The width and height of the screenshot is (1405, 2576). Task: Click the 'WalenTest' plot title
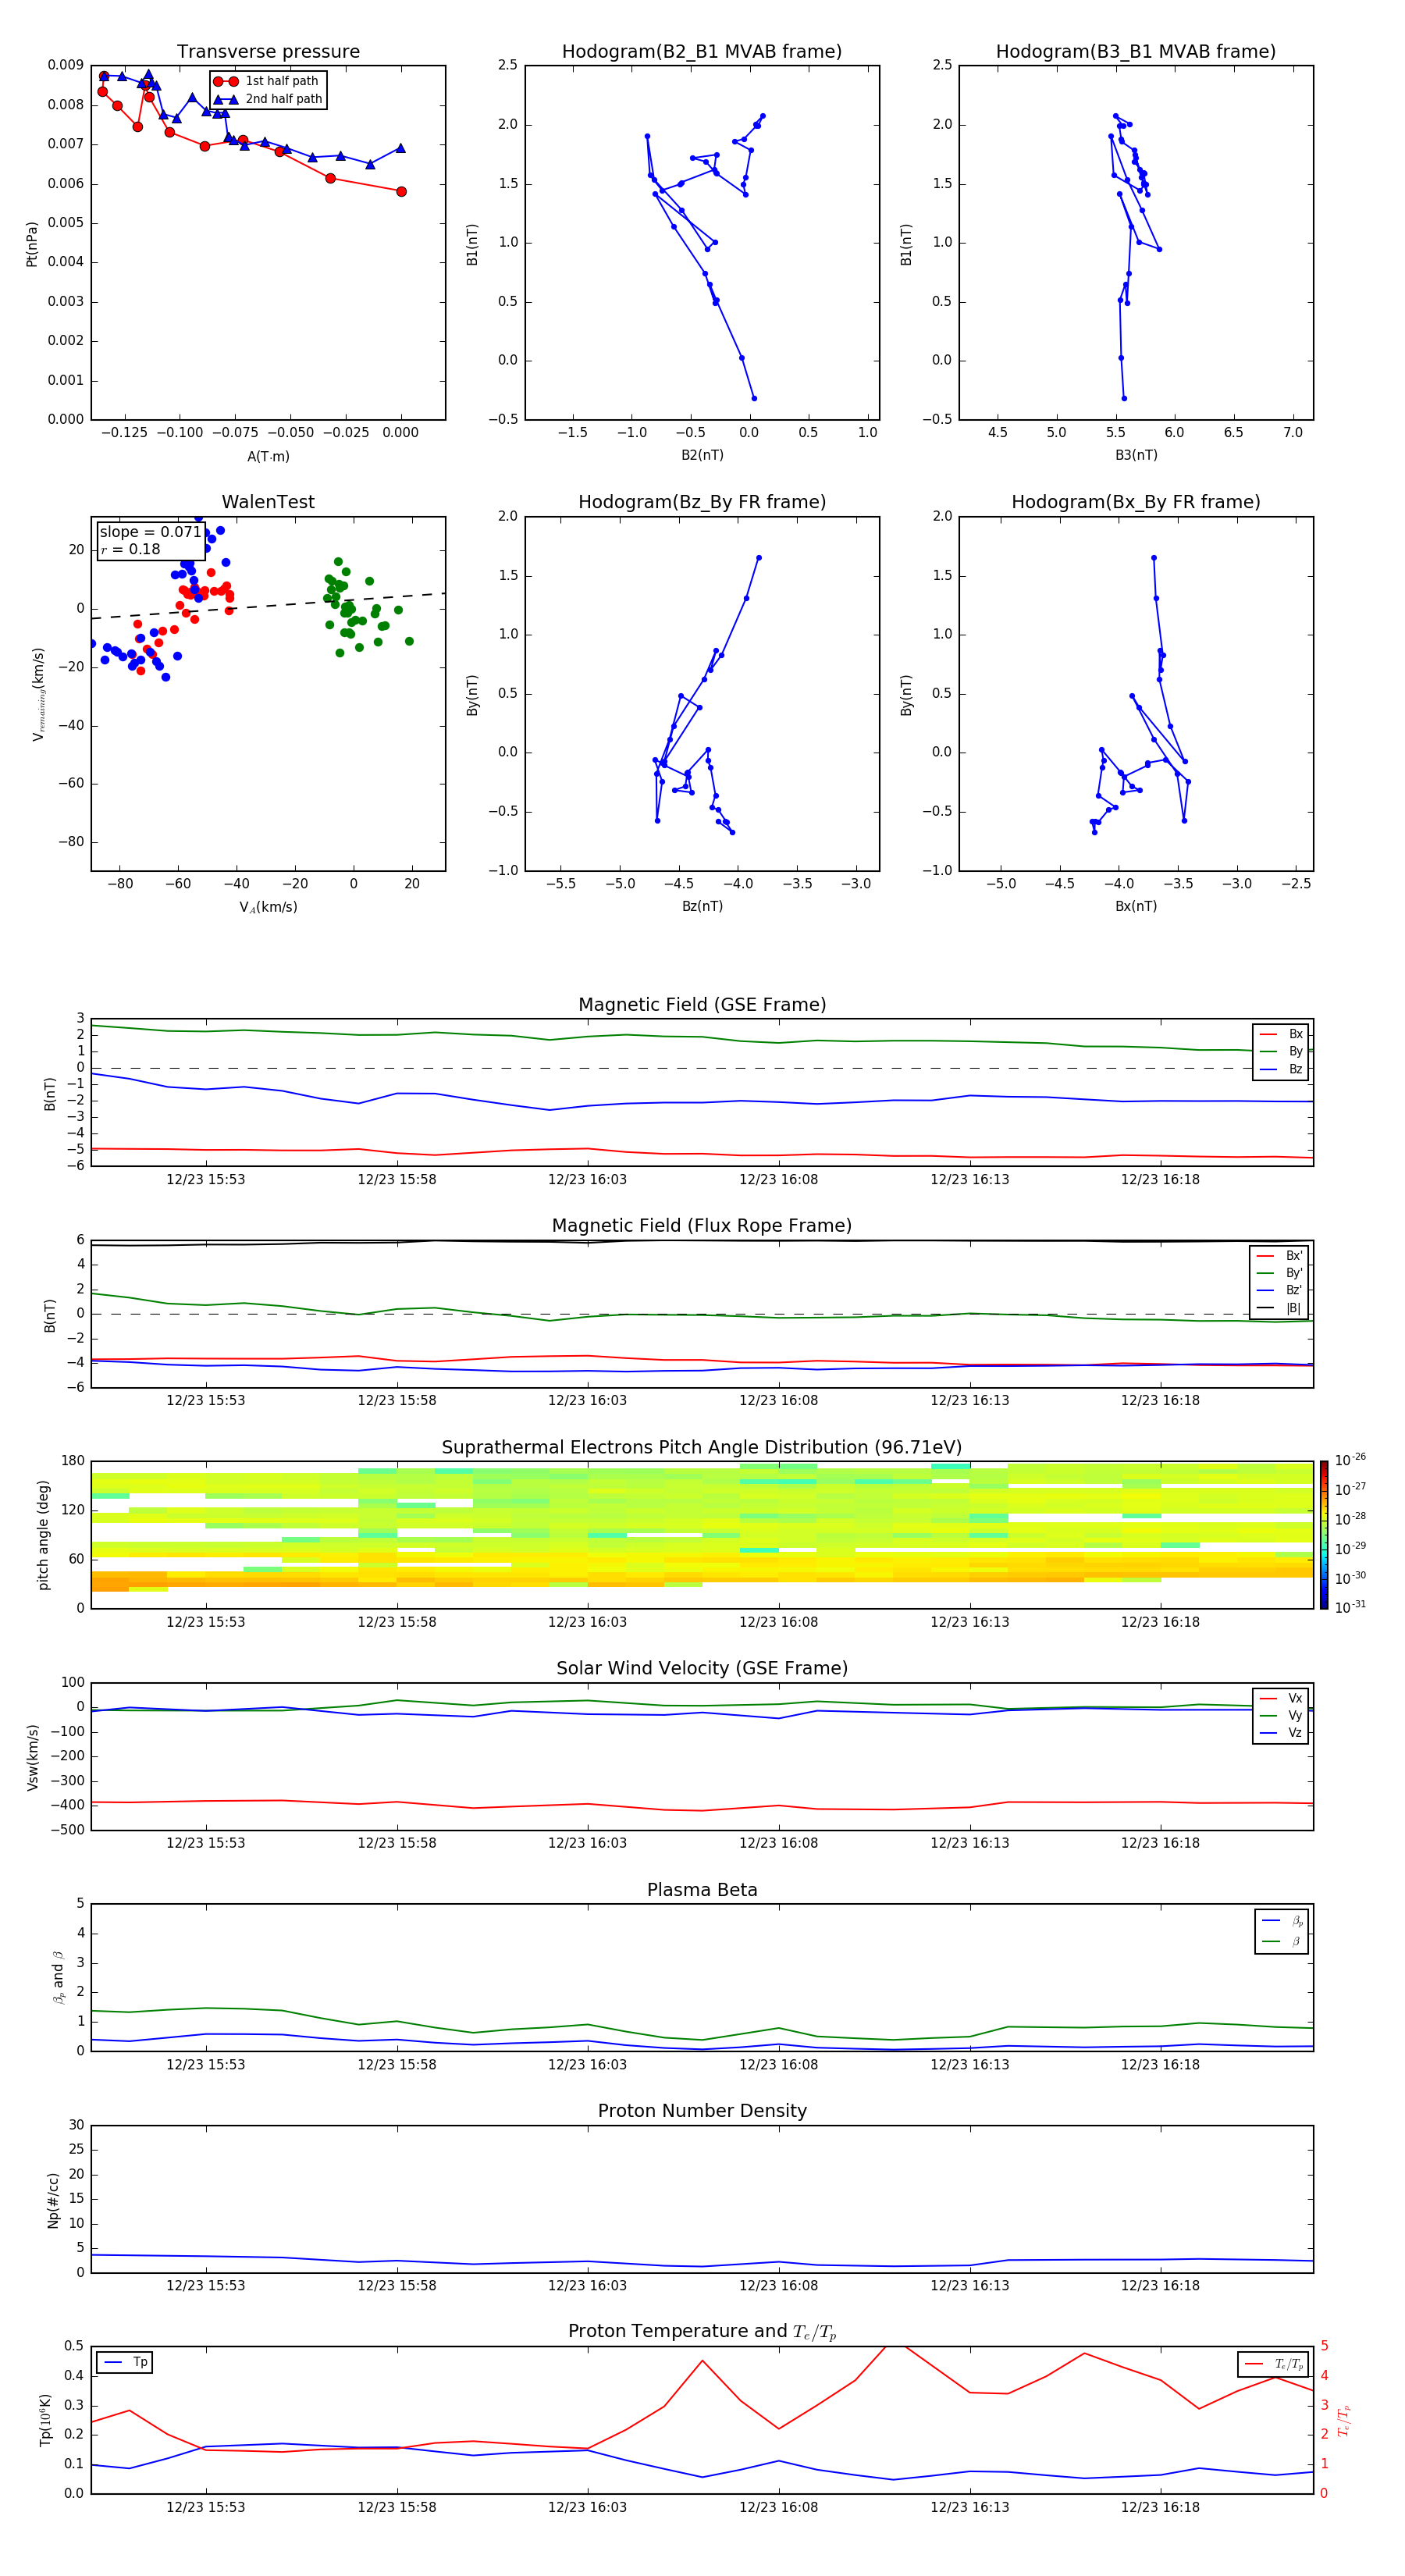268,502
